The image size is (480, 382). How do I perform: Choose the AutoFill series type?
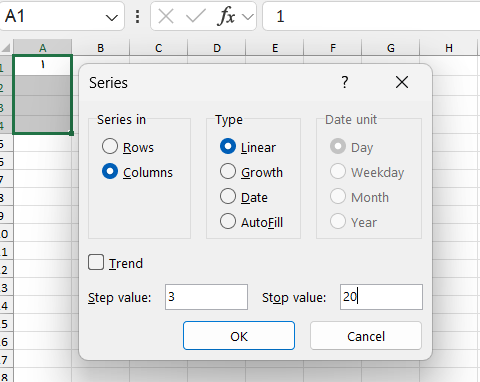pyautogui.click(x=228, y=221)
